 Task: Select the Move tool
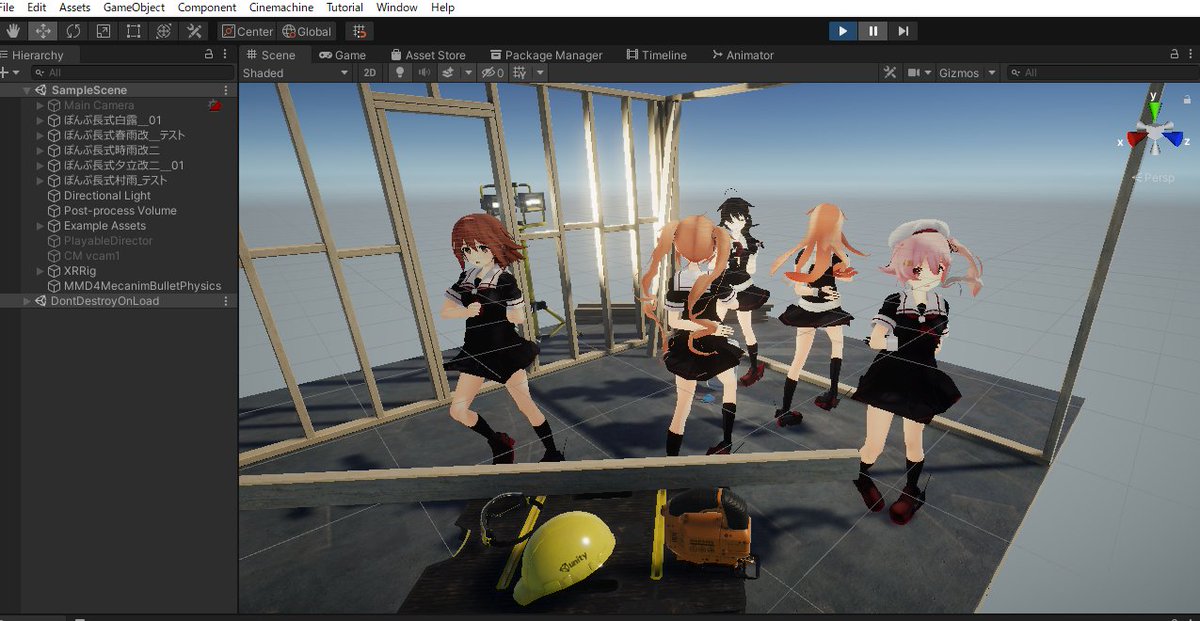(42, 30)
